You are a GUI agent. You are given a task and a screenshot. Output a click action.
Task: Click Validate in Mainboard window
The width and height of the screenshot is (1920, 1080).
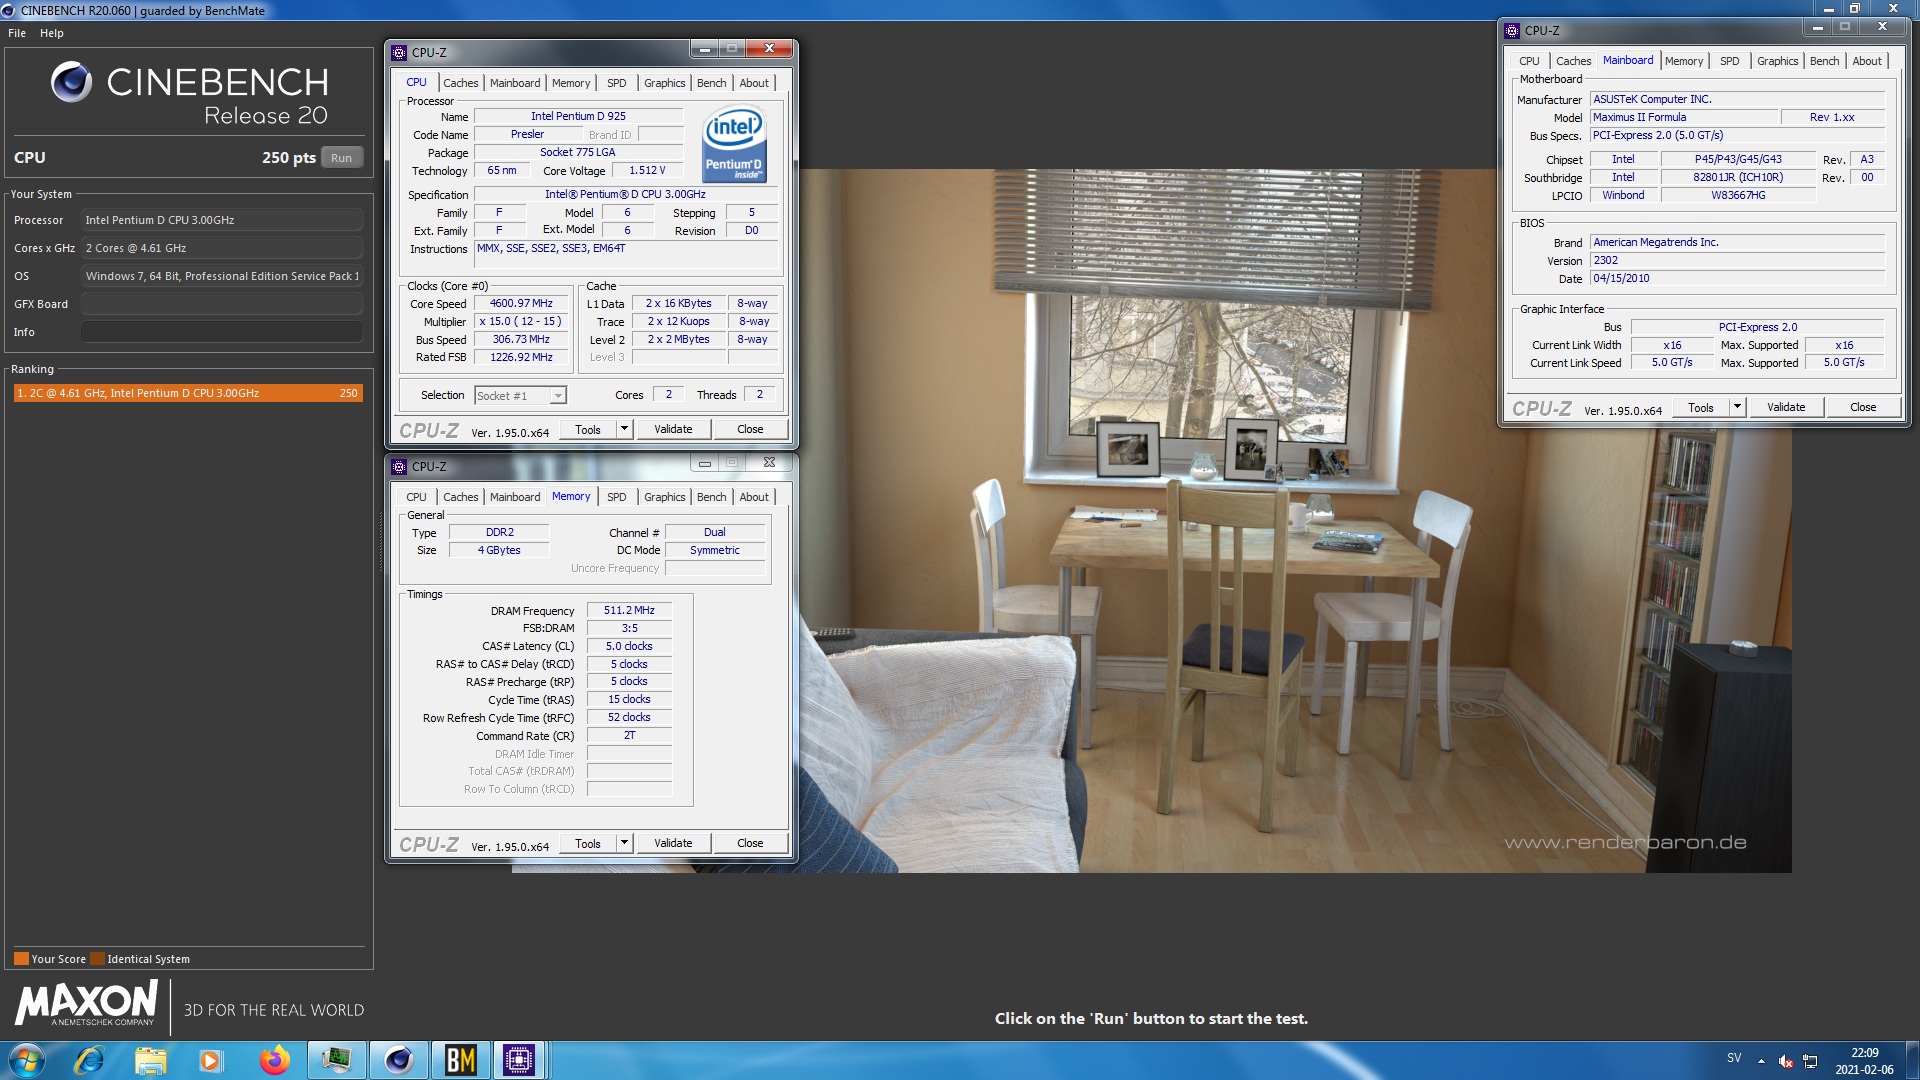1786,407
